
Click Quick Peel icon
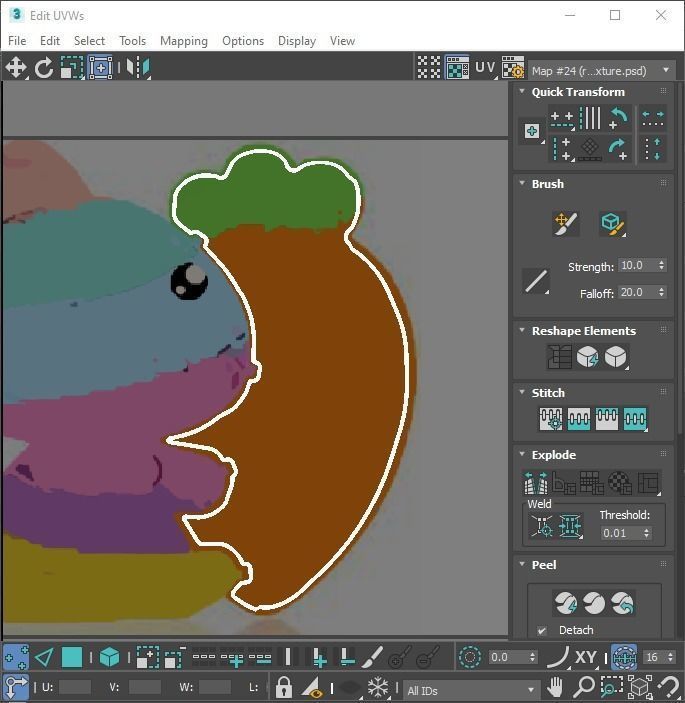[566, 603]
